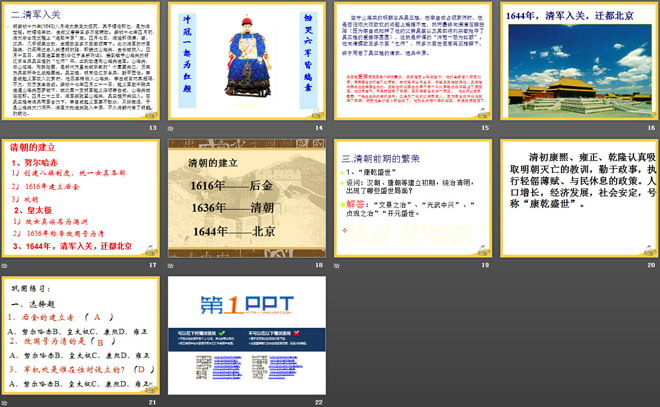Click the slide number 18 label

(x=318, y=266)
